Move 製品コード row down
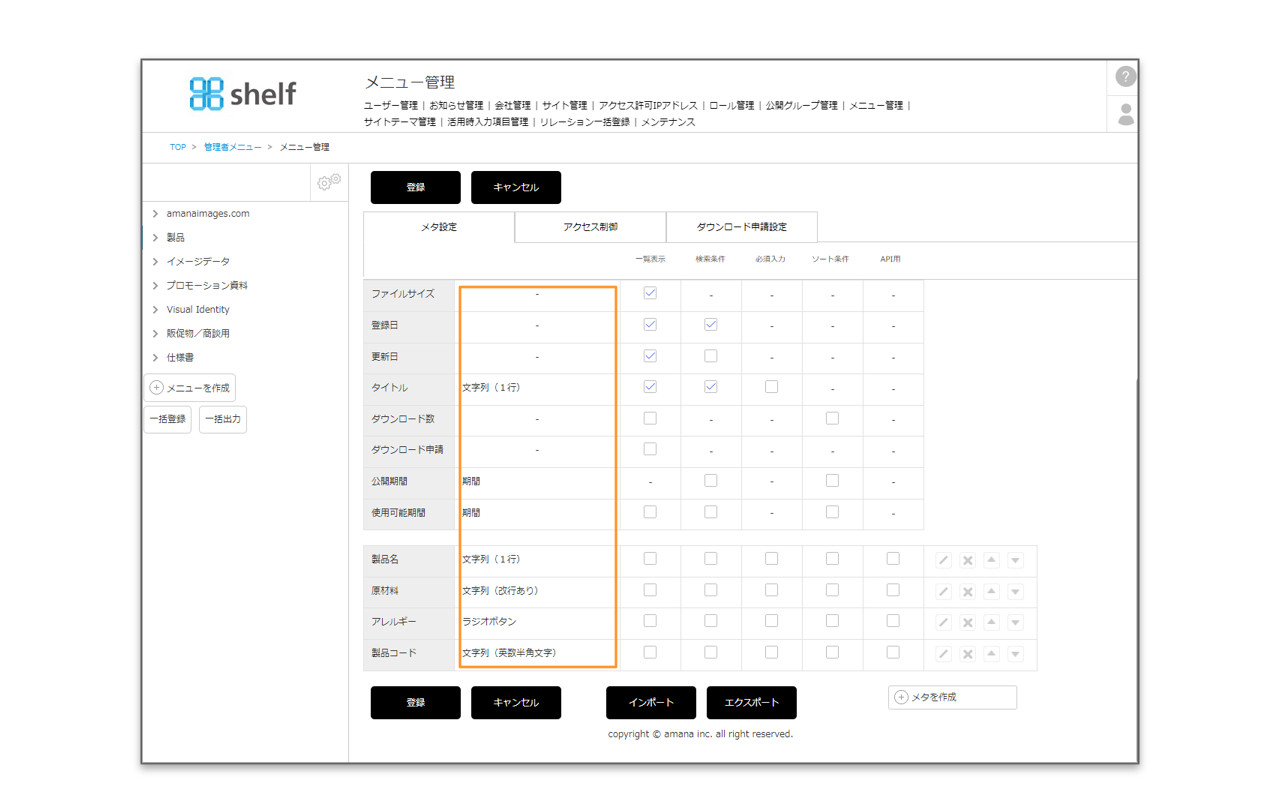This screenshot has height=800, width=1280. coord(1015,653)
